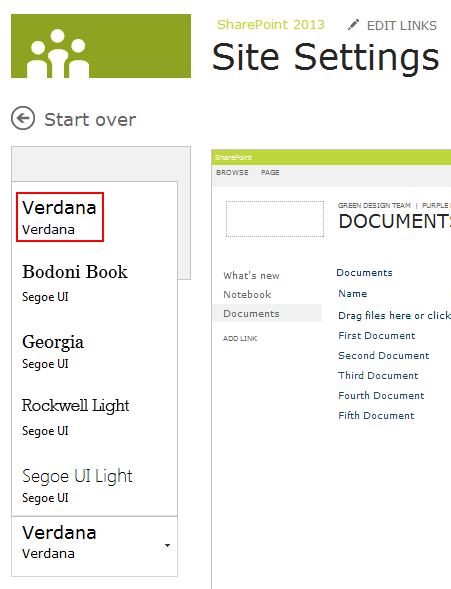Click the Documents web part heading
Image resolution: width=451 pixels, height=589 pixels.
click(364, 273)
